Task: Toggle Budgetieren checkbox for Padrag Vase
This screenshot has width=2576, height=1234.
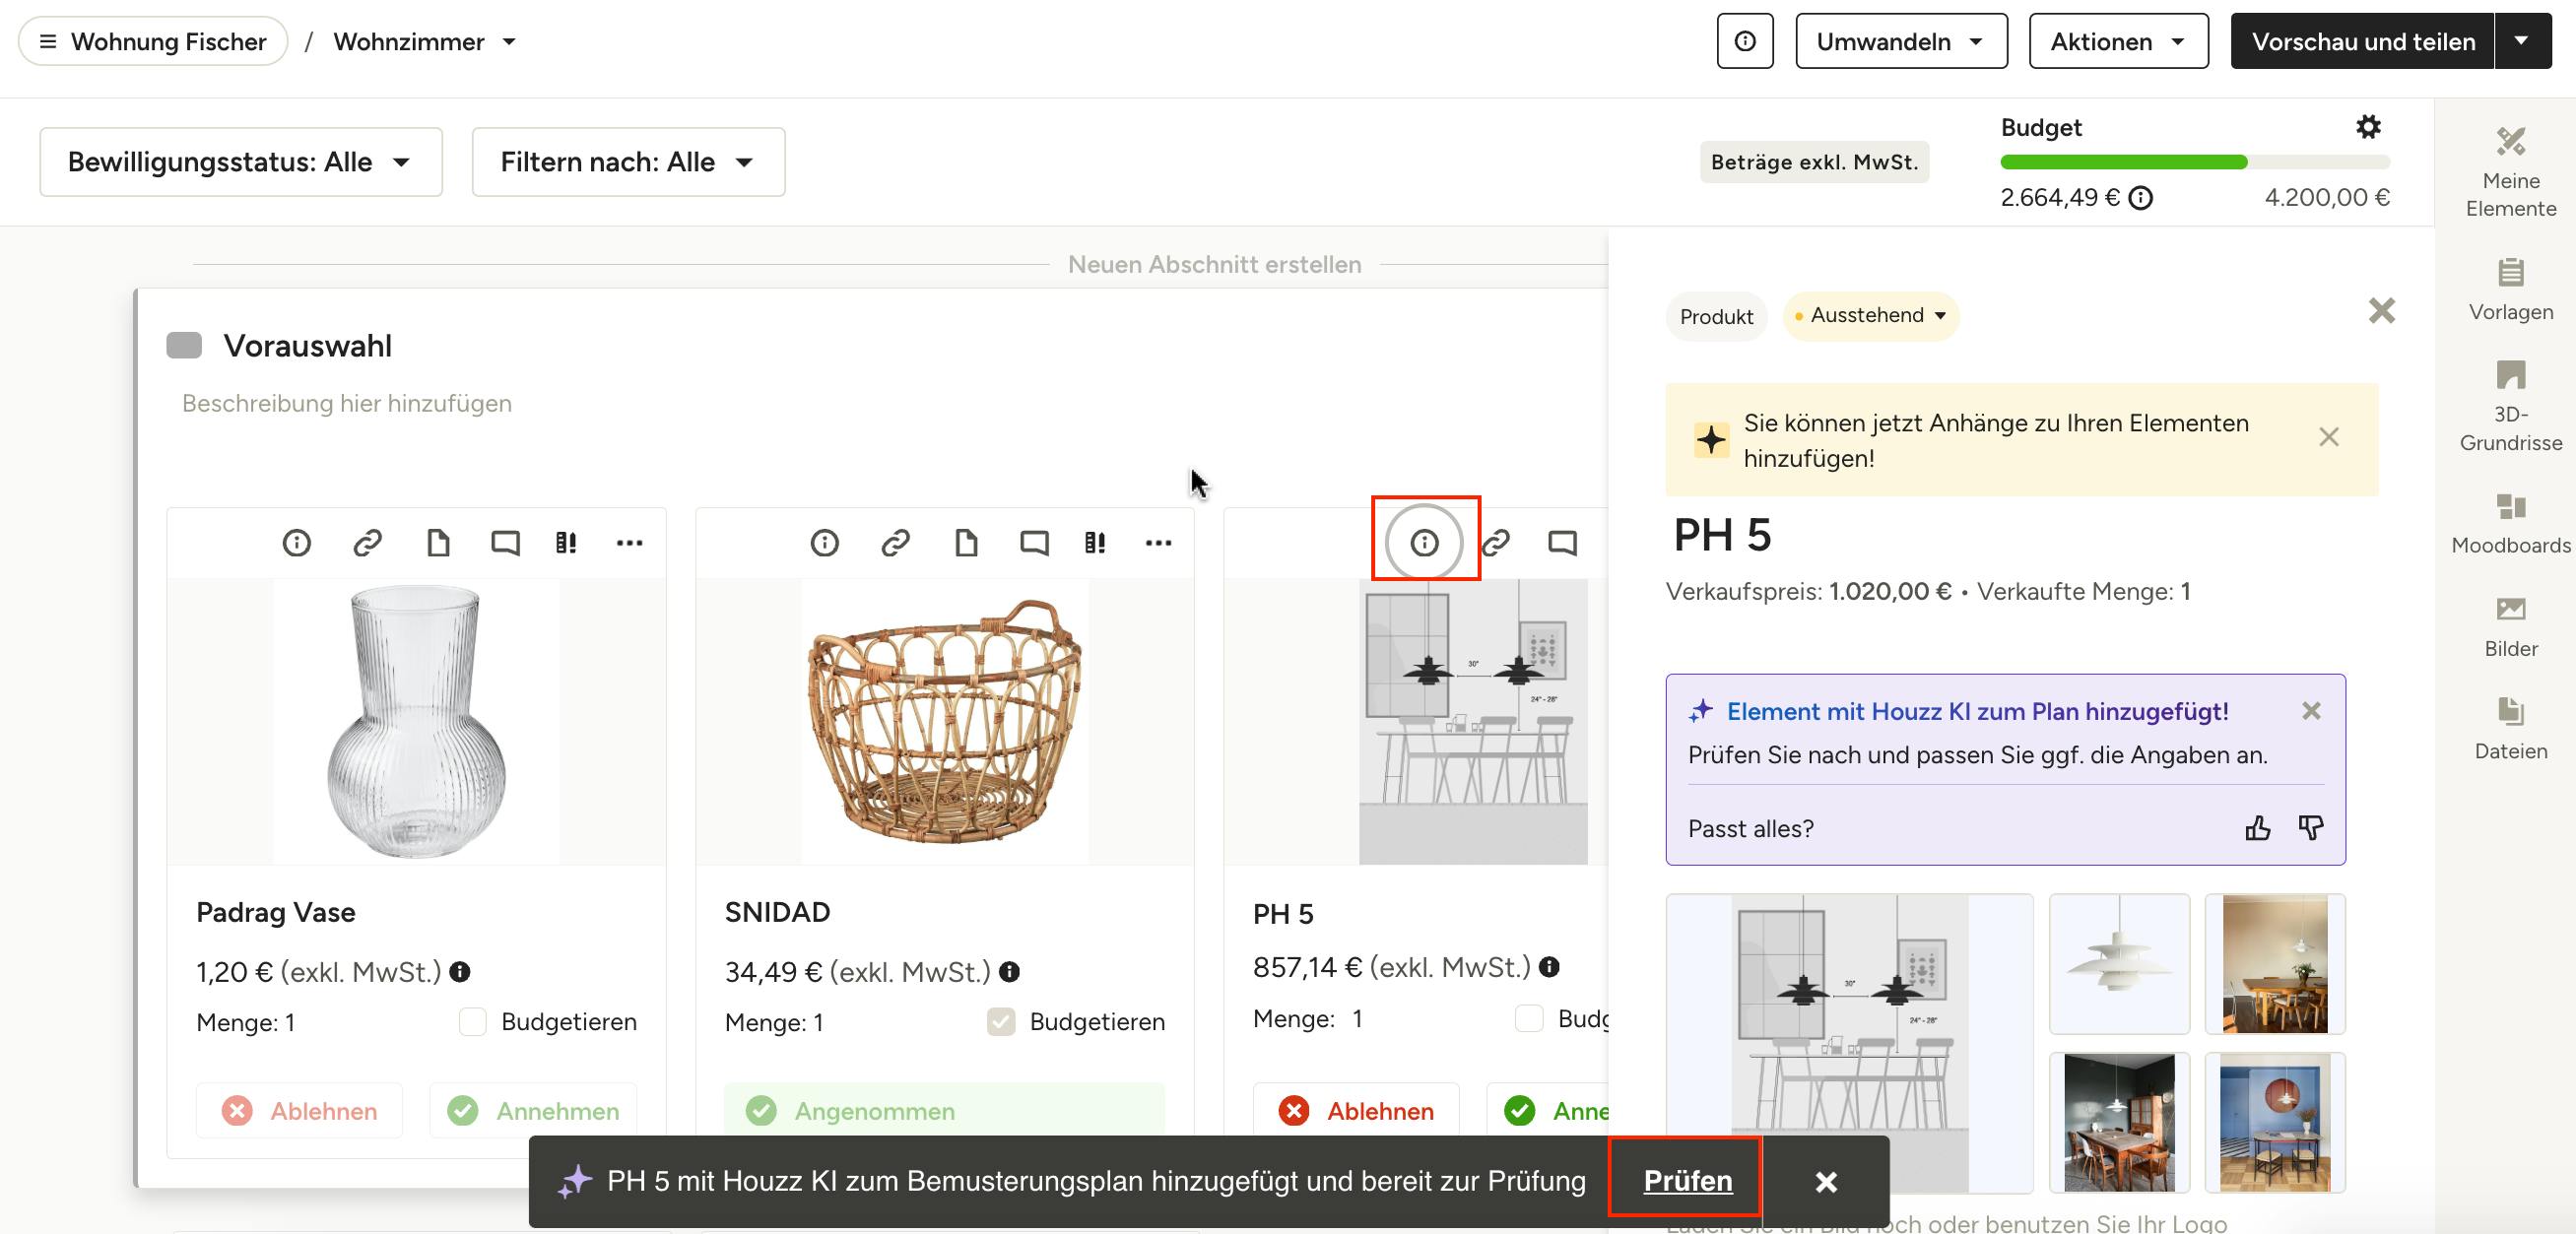Action: point(473,1021)
